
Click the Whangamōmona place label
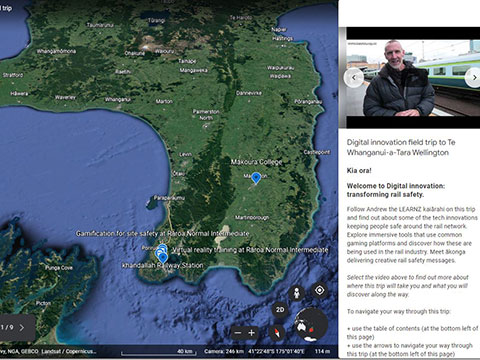pyautogui.click(x=56, y=51)
